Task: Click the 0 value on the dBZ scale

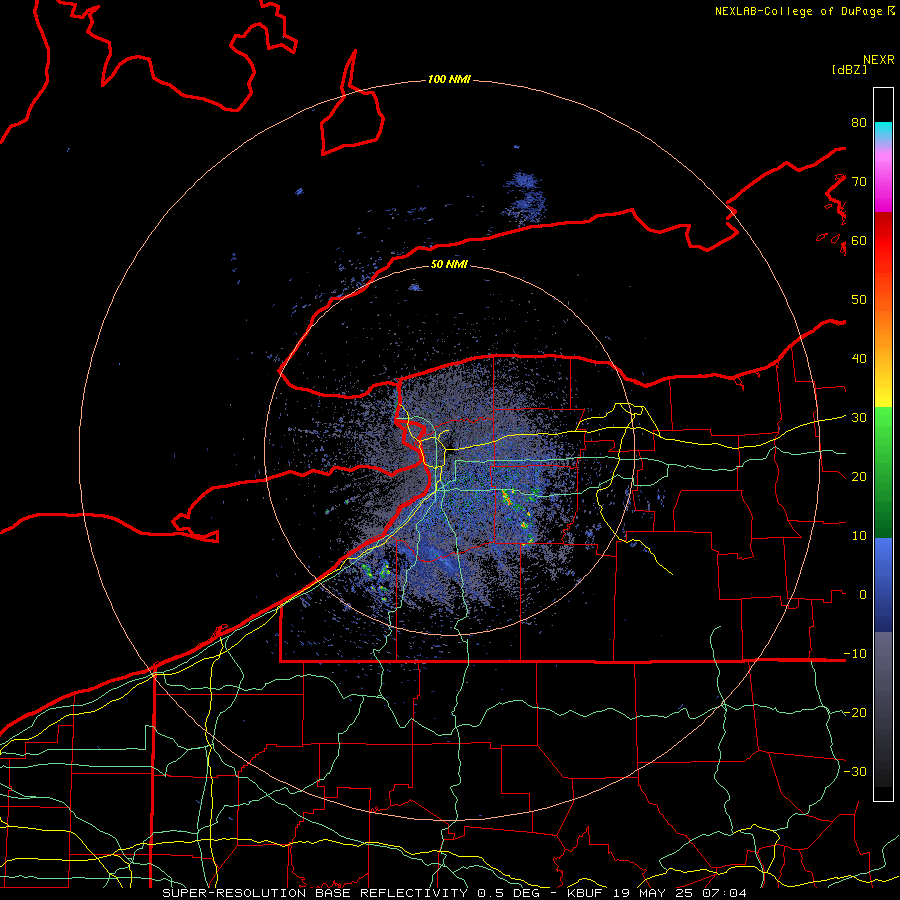Action: (863, 595)
